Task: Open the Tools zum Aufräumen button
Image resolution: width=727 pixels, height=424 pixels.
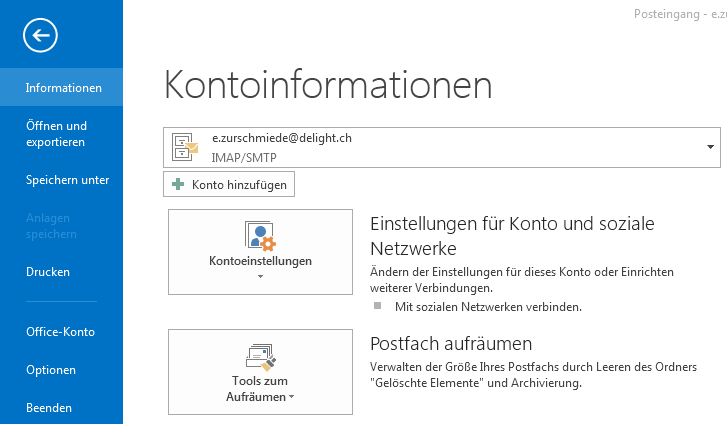Action: tap(260, 372)
